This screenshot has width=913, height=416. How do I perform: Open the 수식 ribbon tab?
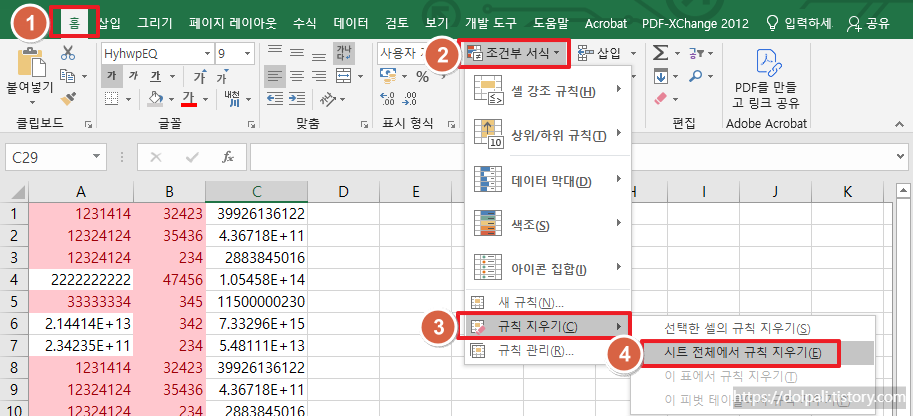point(305,23)
